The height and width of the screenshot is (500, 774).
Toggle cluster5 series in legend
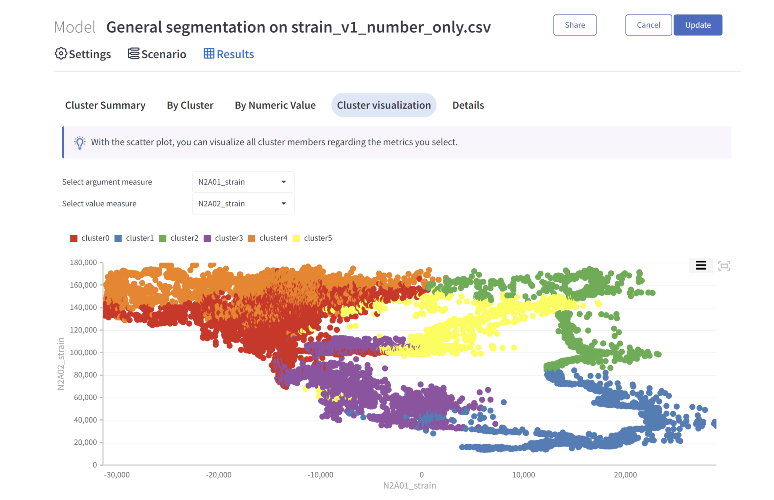(x=312, y=238)
